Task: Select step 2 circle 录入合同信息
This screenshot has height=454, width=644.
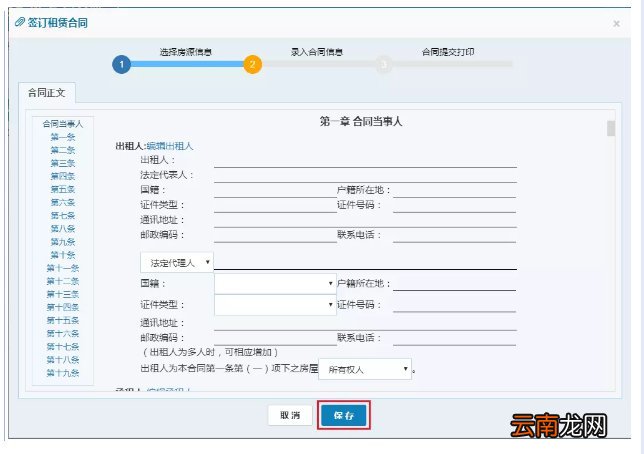Action: pos(252,65)
